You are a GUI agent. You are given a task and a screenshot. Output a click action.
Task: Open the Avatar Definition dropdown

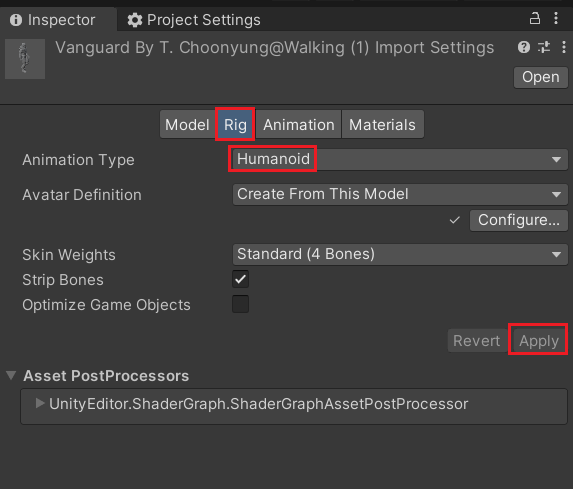click(400, 194)
